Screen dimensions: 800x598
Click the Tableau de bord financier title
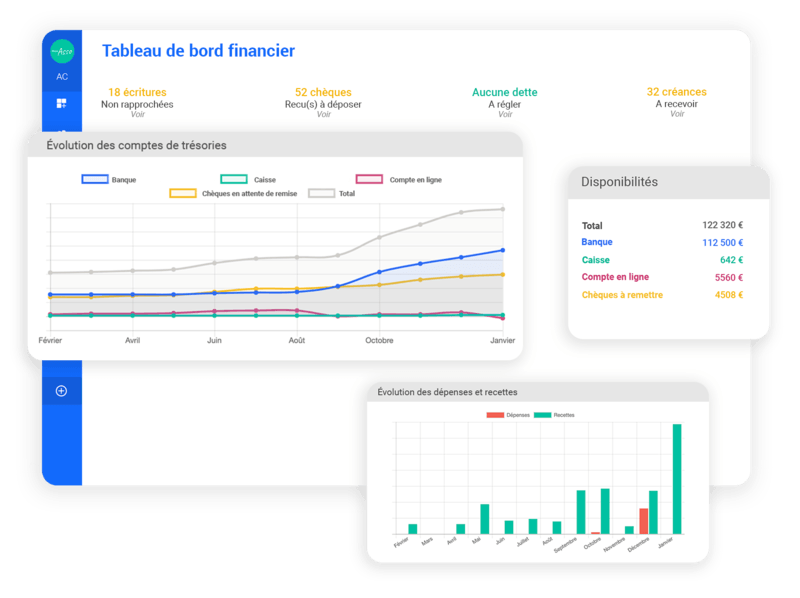point(198,51)
